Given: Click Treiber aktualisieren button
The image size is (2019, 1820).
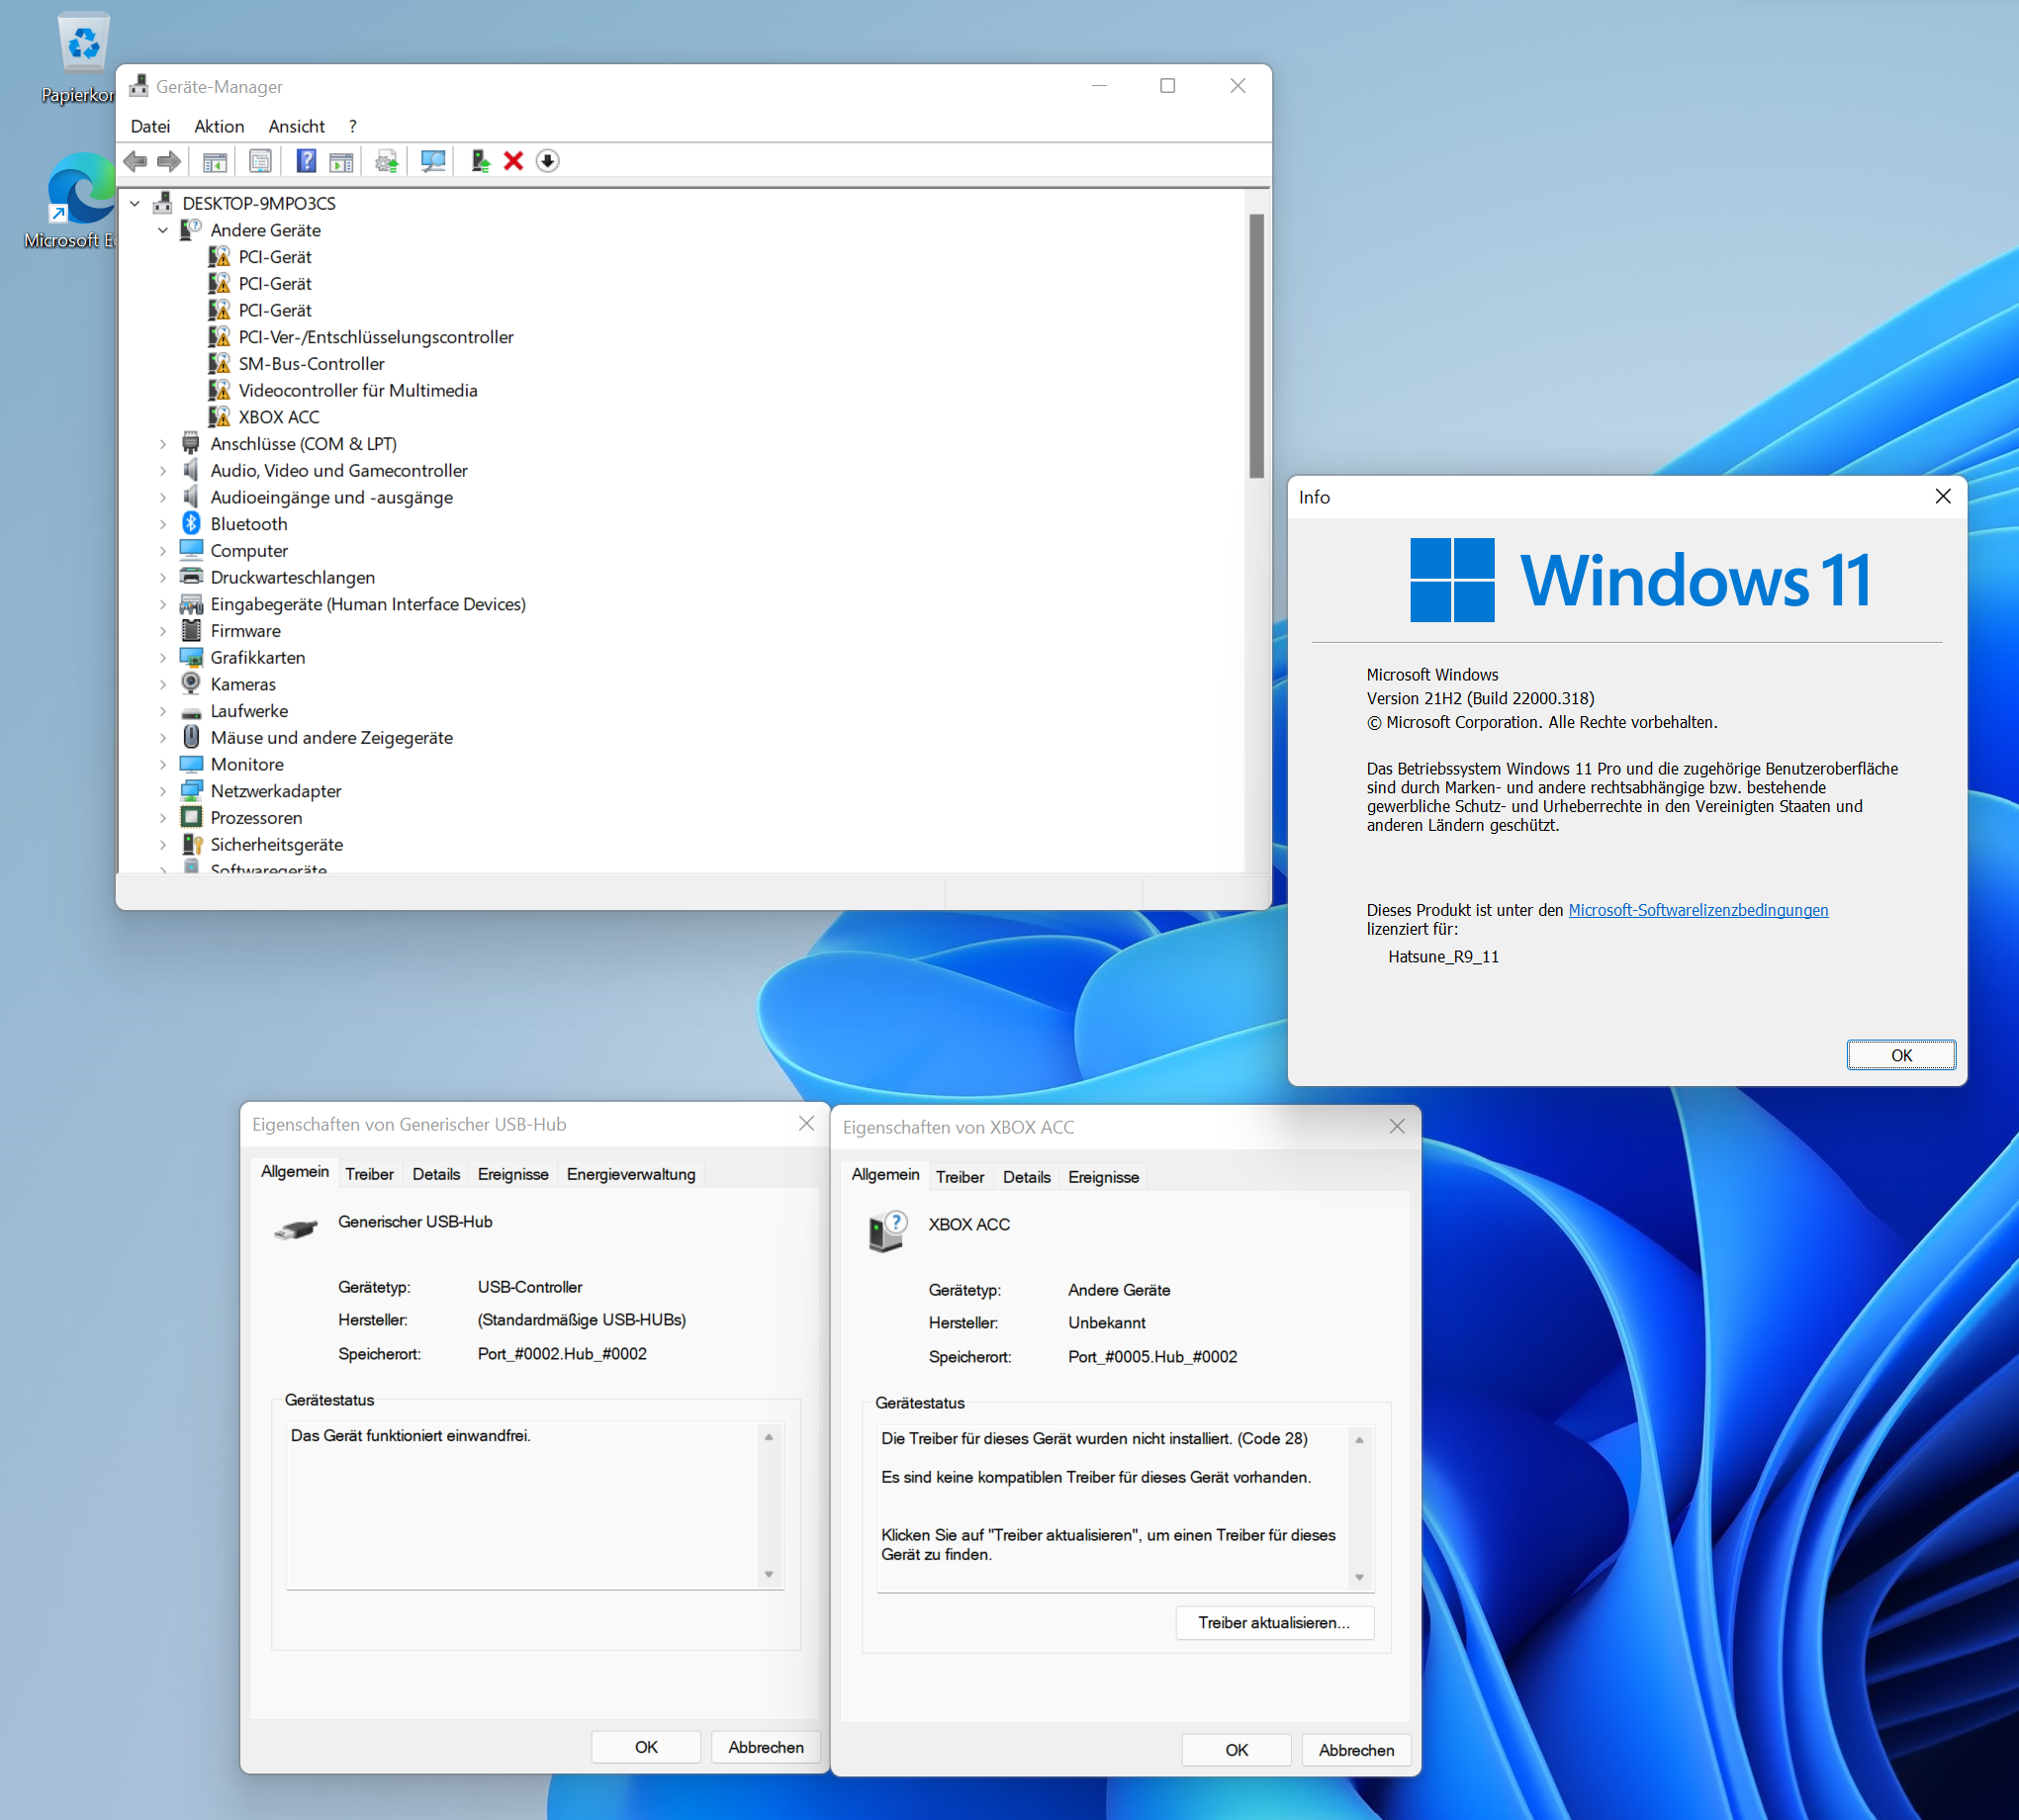Looking at the screenshot, I should pyautogui.click(x=1273, y=1622).
